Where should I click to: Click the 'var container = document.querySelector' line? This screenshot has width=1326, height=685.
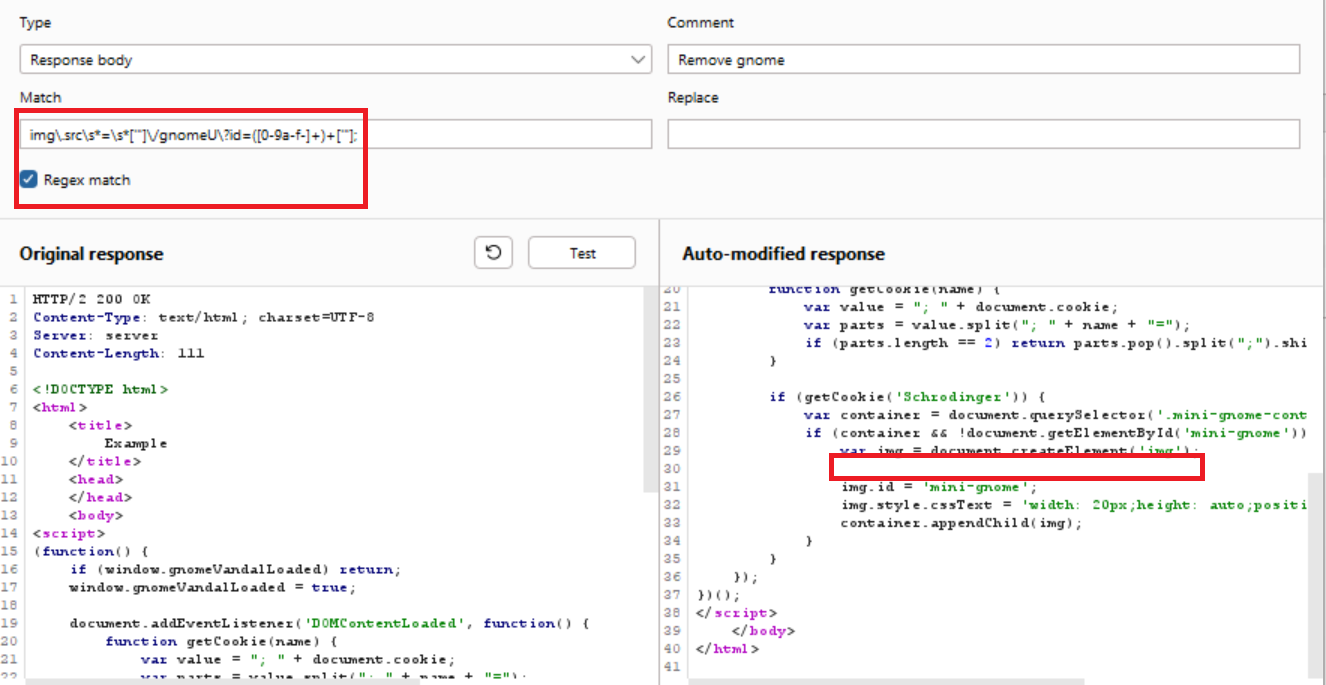1055,414
